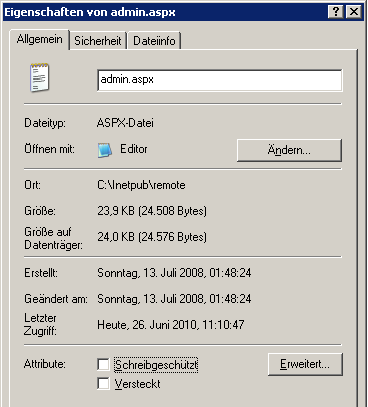Click the Geändert am date value
368x407 pixels.
coord(174,299)
